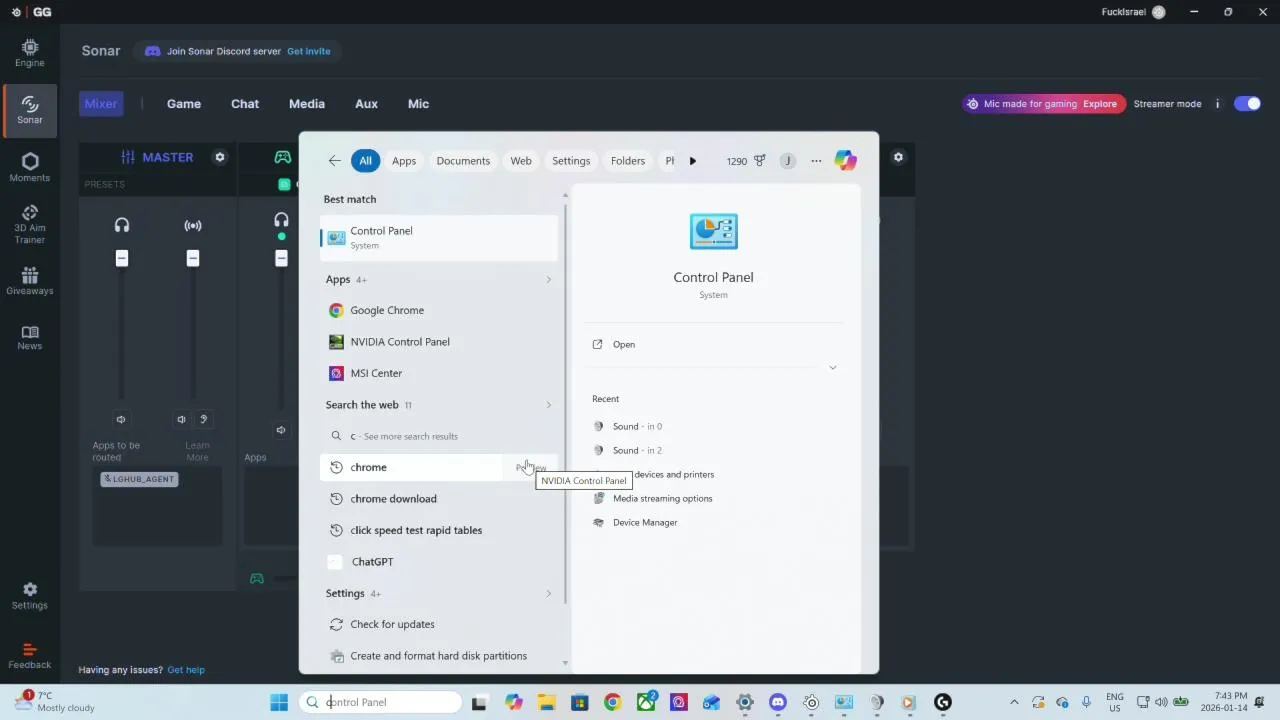Click Explore on the mic banner

[x=1100, y=104]
